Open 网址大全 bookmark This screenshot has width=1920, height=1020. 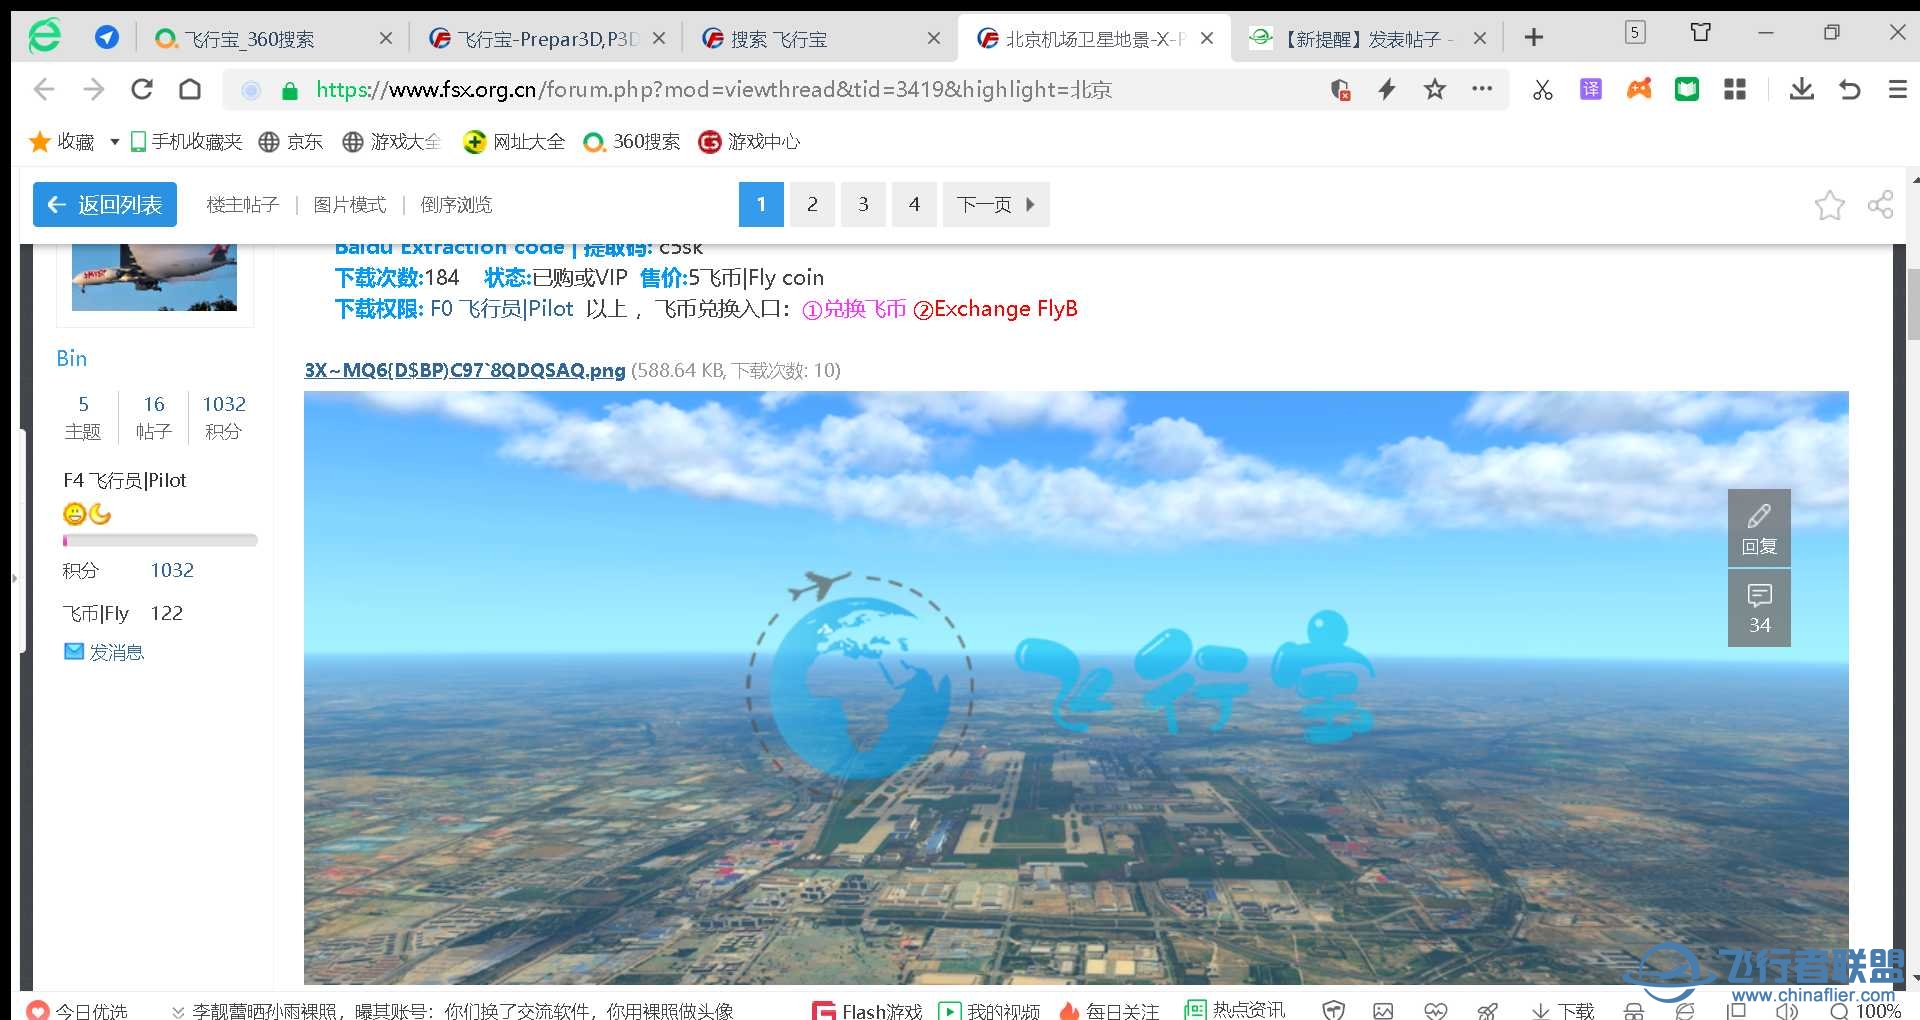[x=514, y=142]
